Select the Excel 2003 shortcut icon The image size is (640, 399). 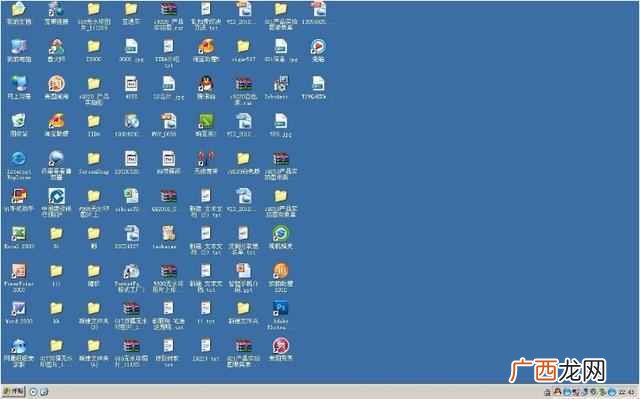click(x=19, y=233)
